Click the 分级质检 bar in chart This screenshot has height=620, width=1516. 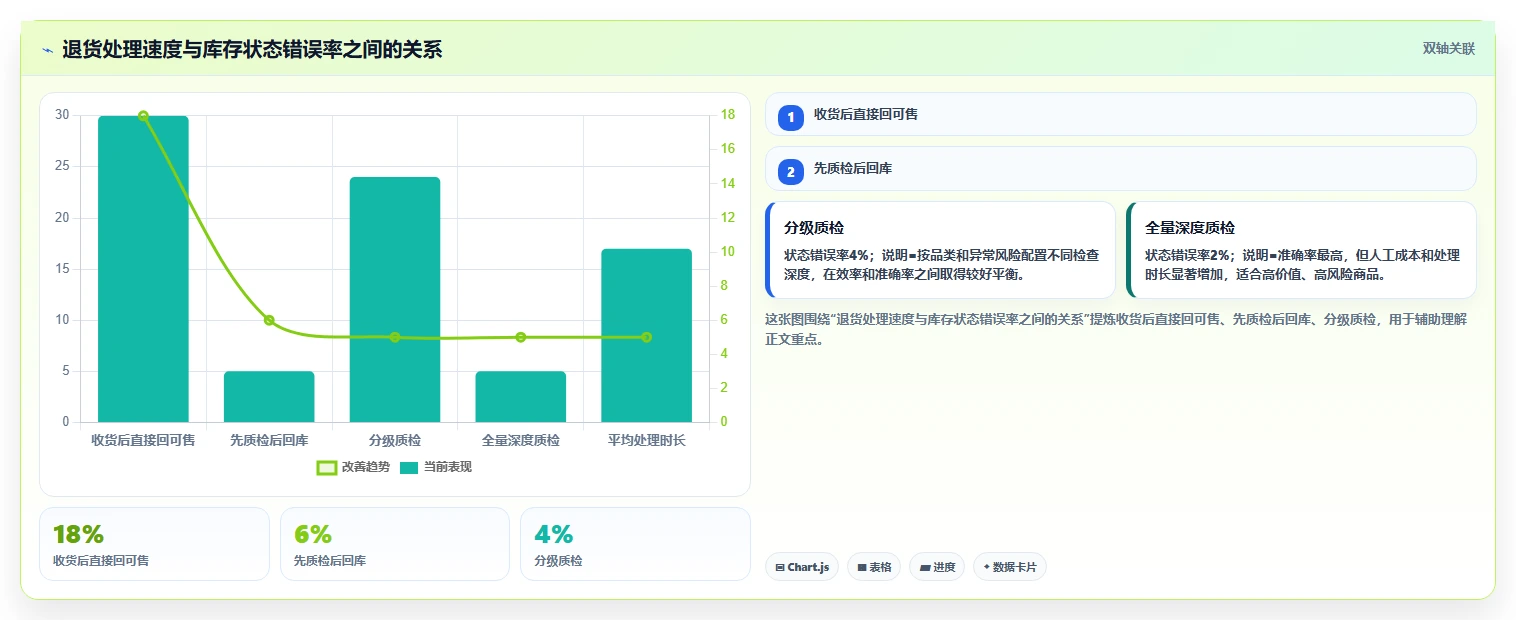pyautogui.click(x=395, y=299)
